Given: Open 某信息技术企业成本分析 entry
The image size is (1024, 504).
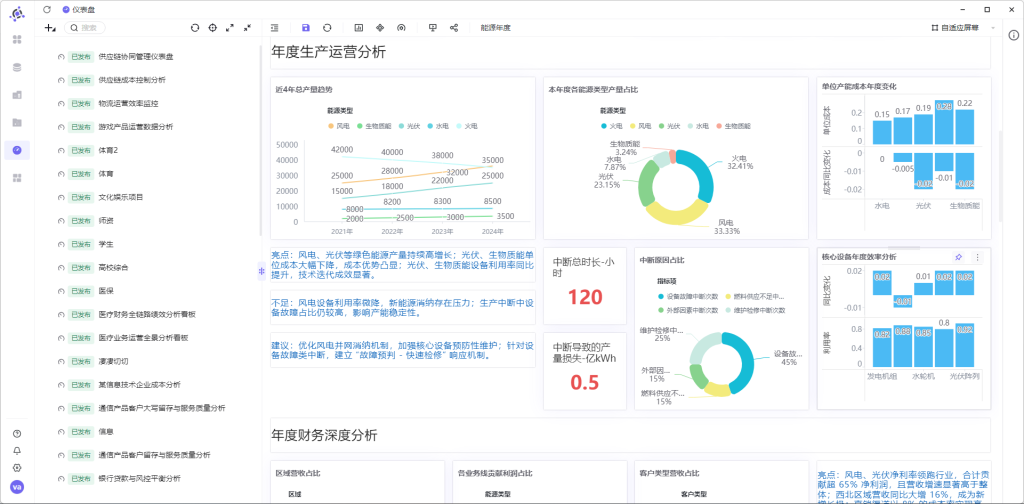Looking at the screenshot, I should pos(139,385).
